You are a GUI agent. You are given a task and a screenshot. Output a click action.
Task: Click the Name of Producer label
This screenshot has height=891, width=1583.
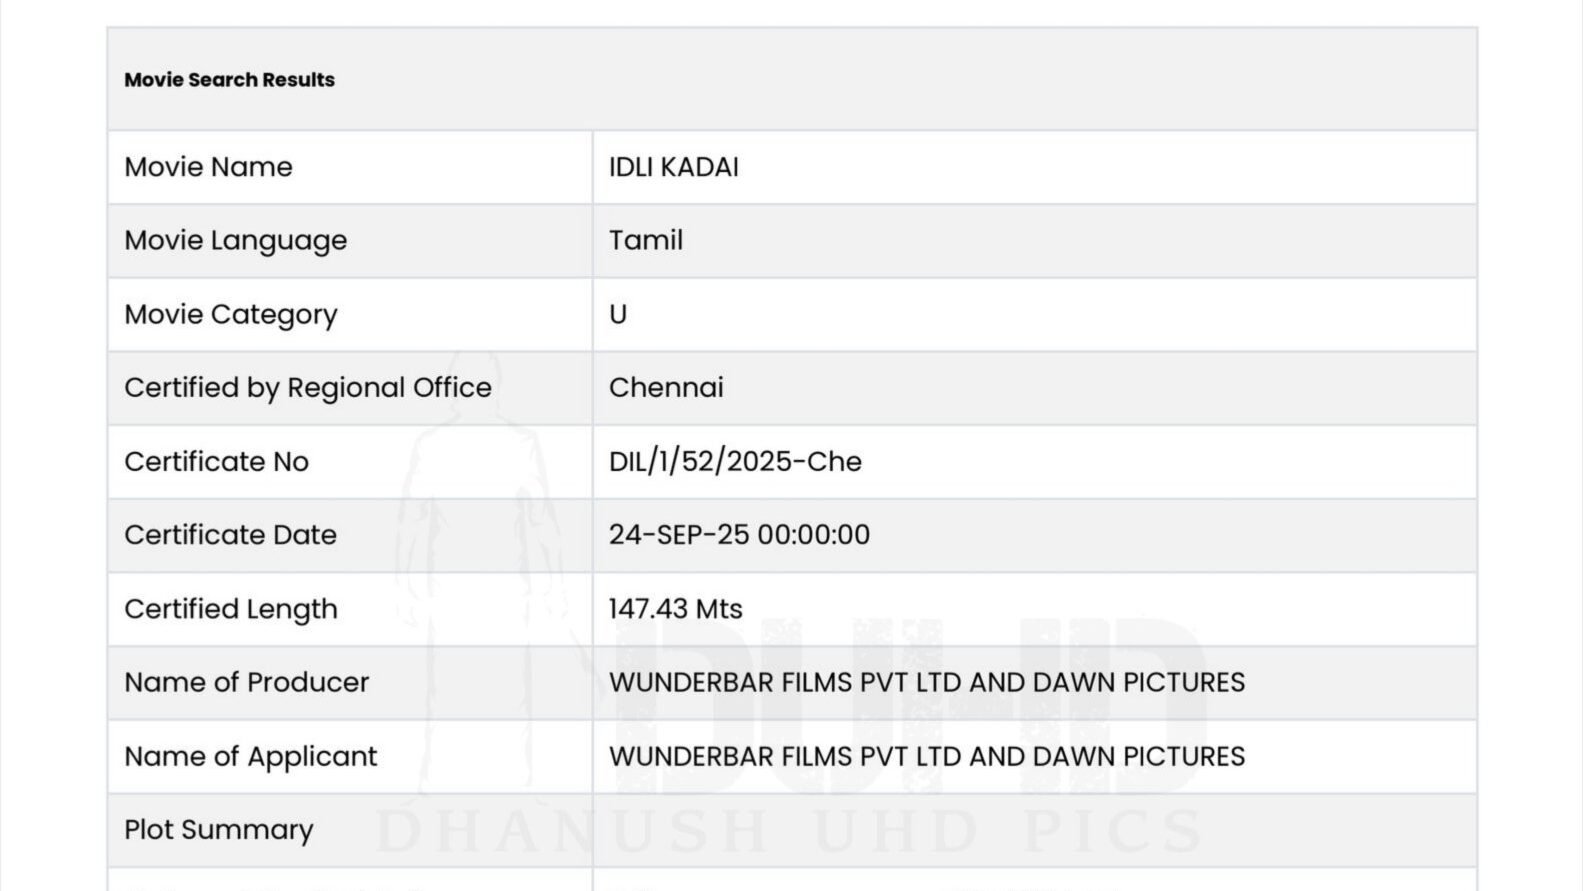click(247, 682)
